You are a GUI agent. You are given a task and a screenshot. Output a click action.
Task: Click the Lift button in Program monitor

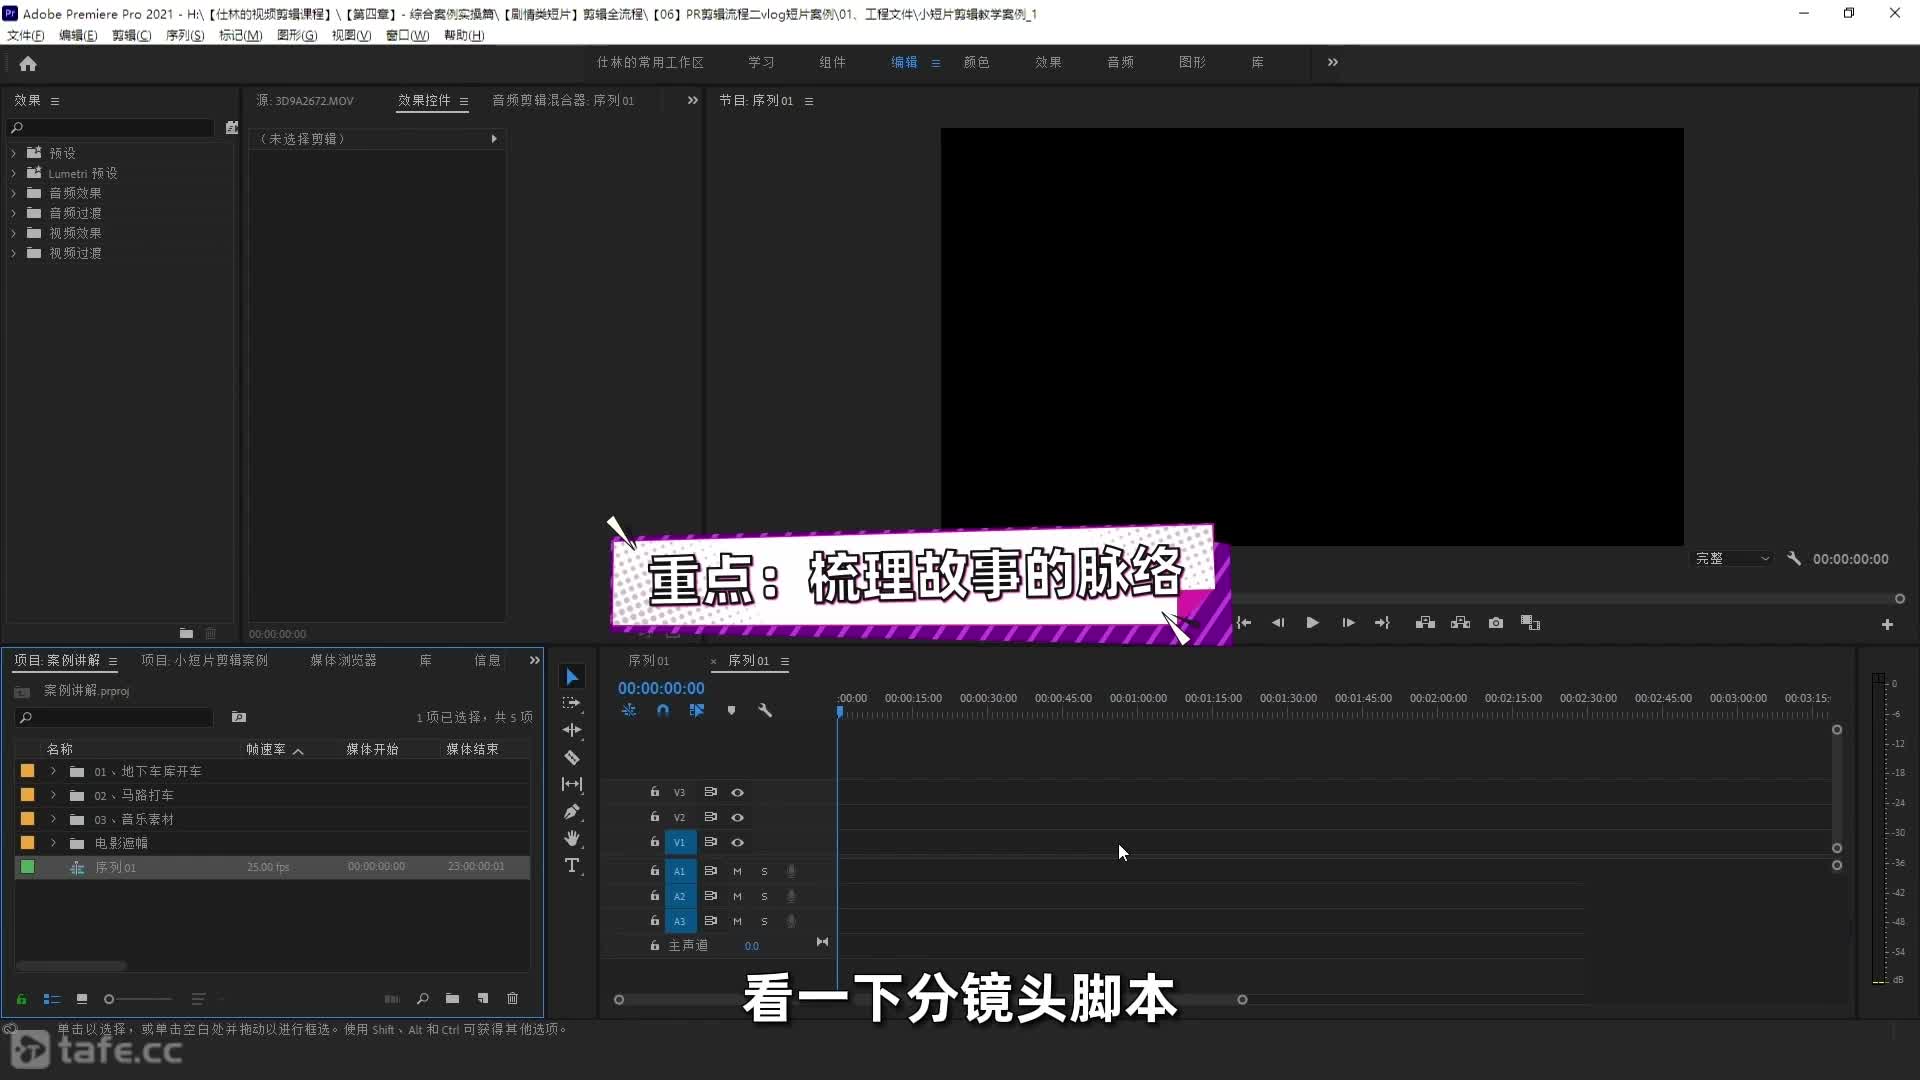[x=1425, y=623]
